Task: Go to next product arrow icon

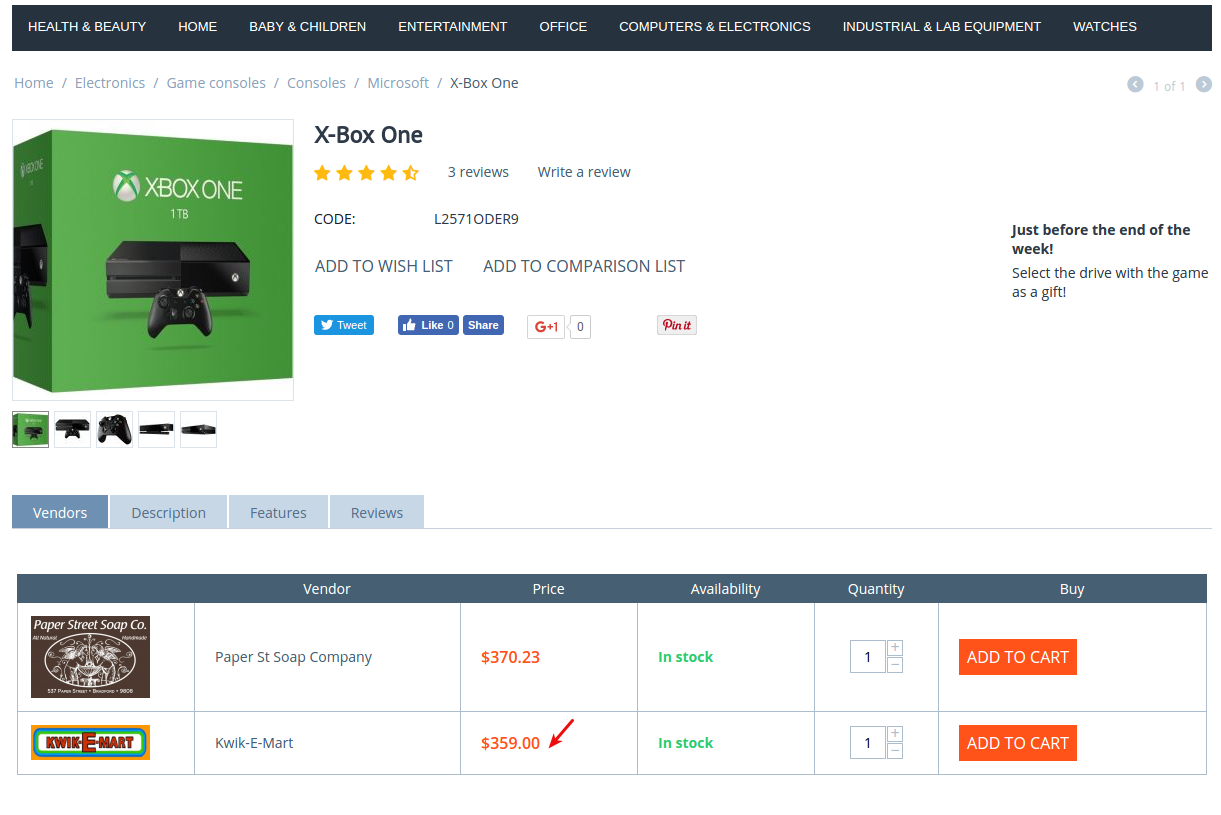Action: coord(1204,85)
